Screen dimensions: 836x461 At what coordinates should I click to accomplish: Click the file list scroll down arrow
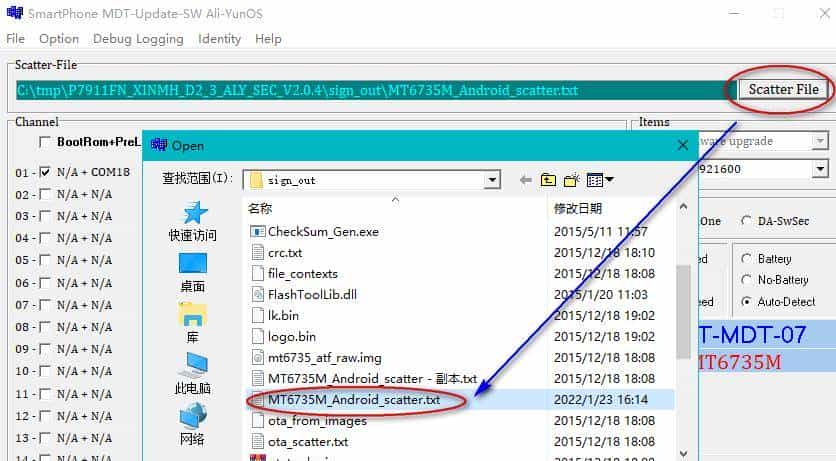coord(684,454)
